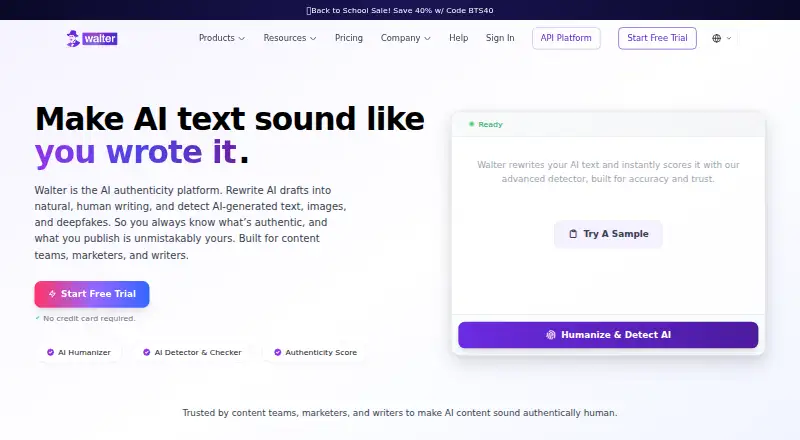Select the AI Humanizer badge
The width and height of the screenshot is (800, 440).
pyautogui.click(x=79, y=352)
